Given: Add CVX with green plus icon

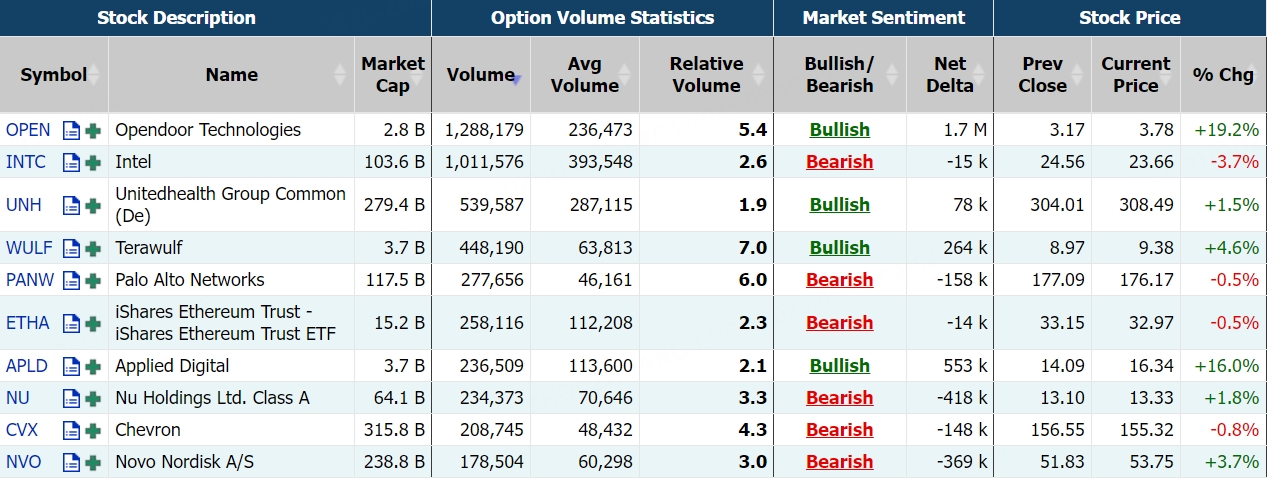Looking at the screenshot, I should 93,430.
